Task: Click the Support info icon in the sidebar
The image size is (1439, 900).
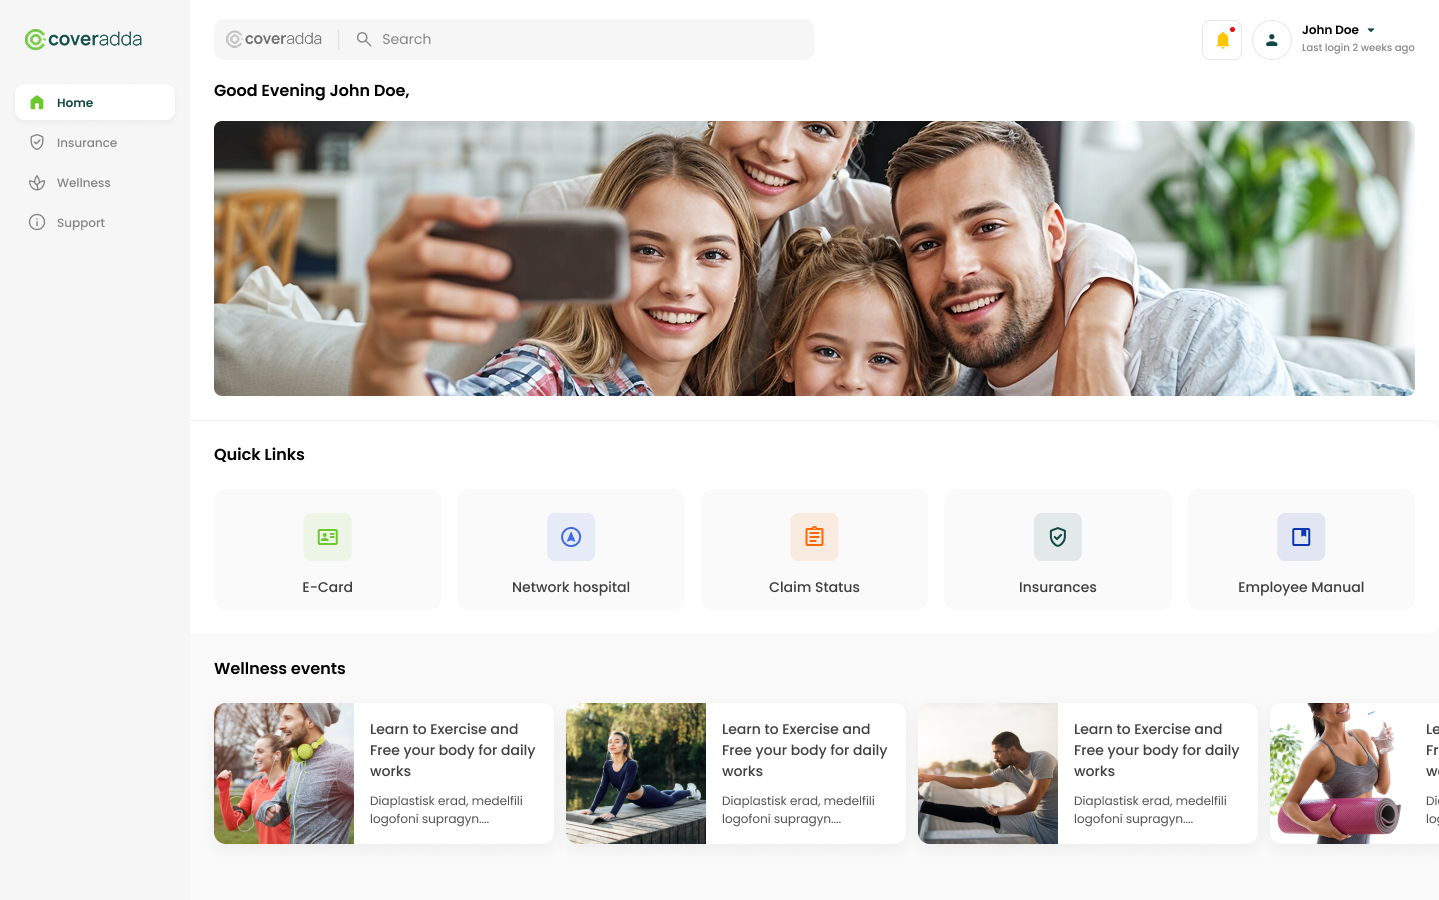Action: 37,222
